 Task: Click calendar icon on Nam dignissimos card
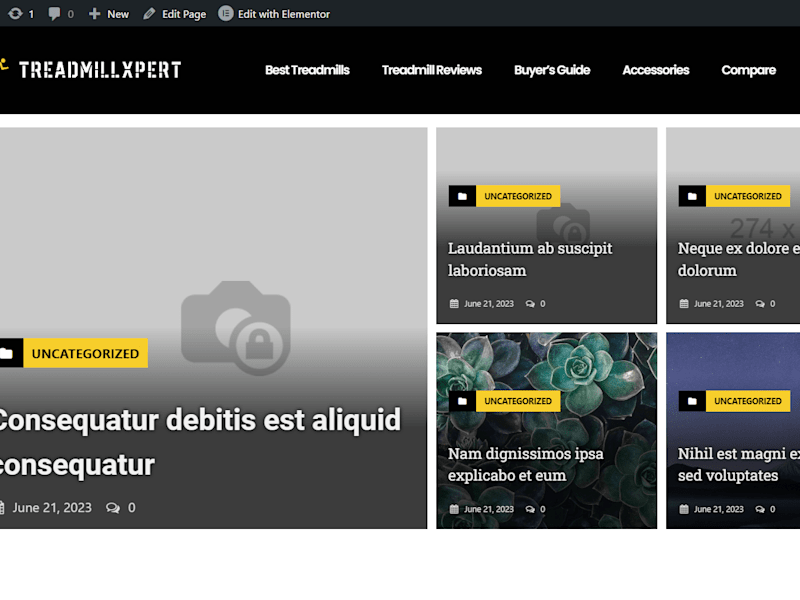[x=454, y=509]
